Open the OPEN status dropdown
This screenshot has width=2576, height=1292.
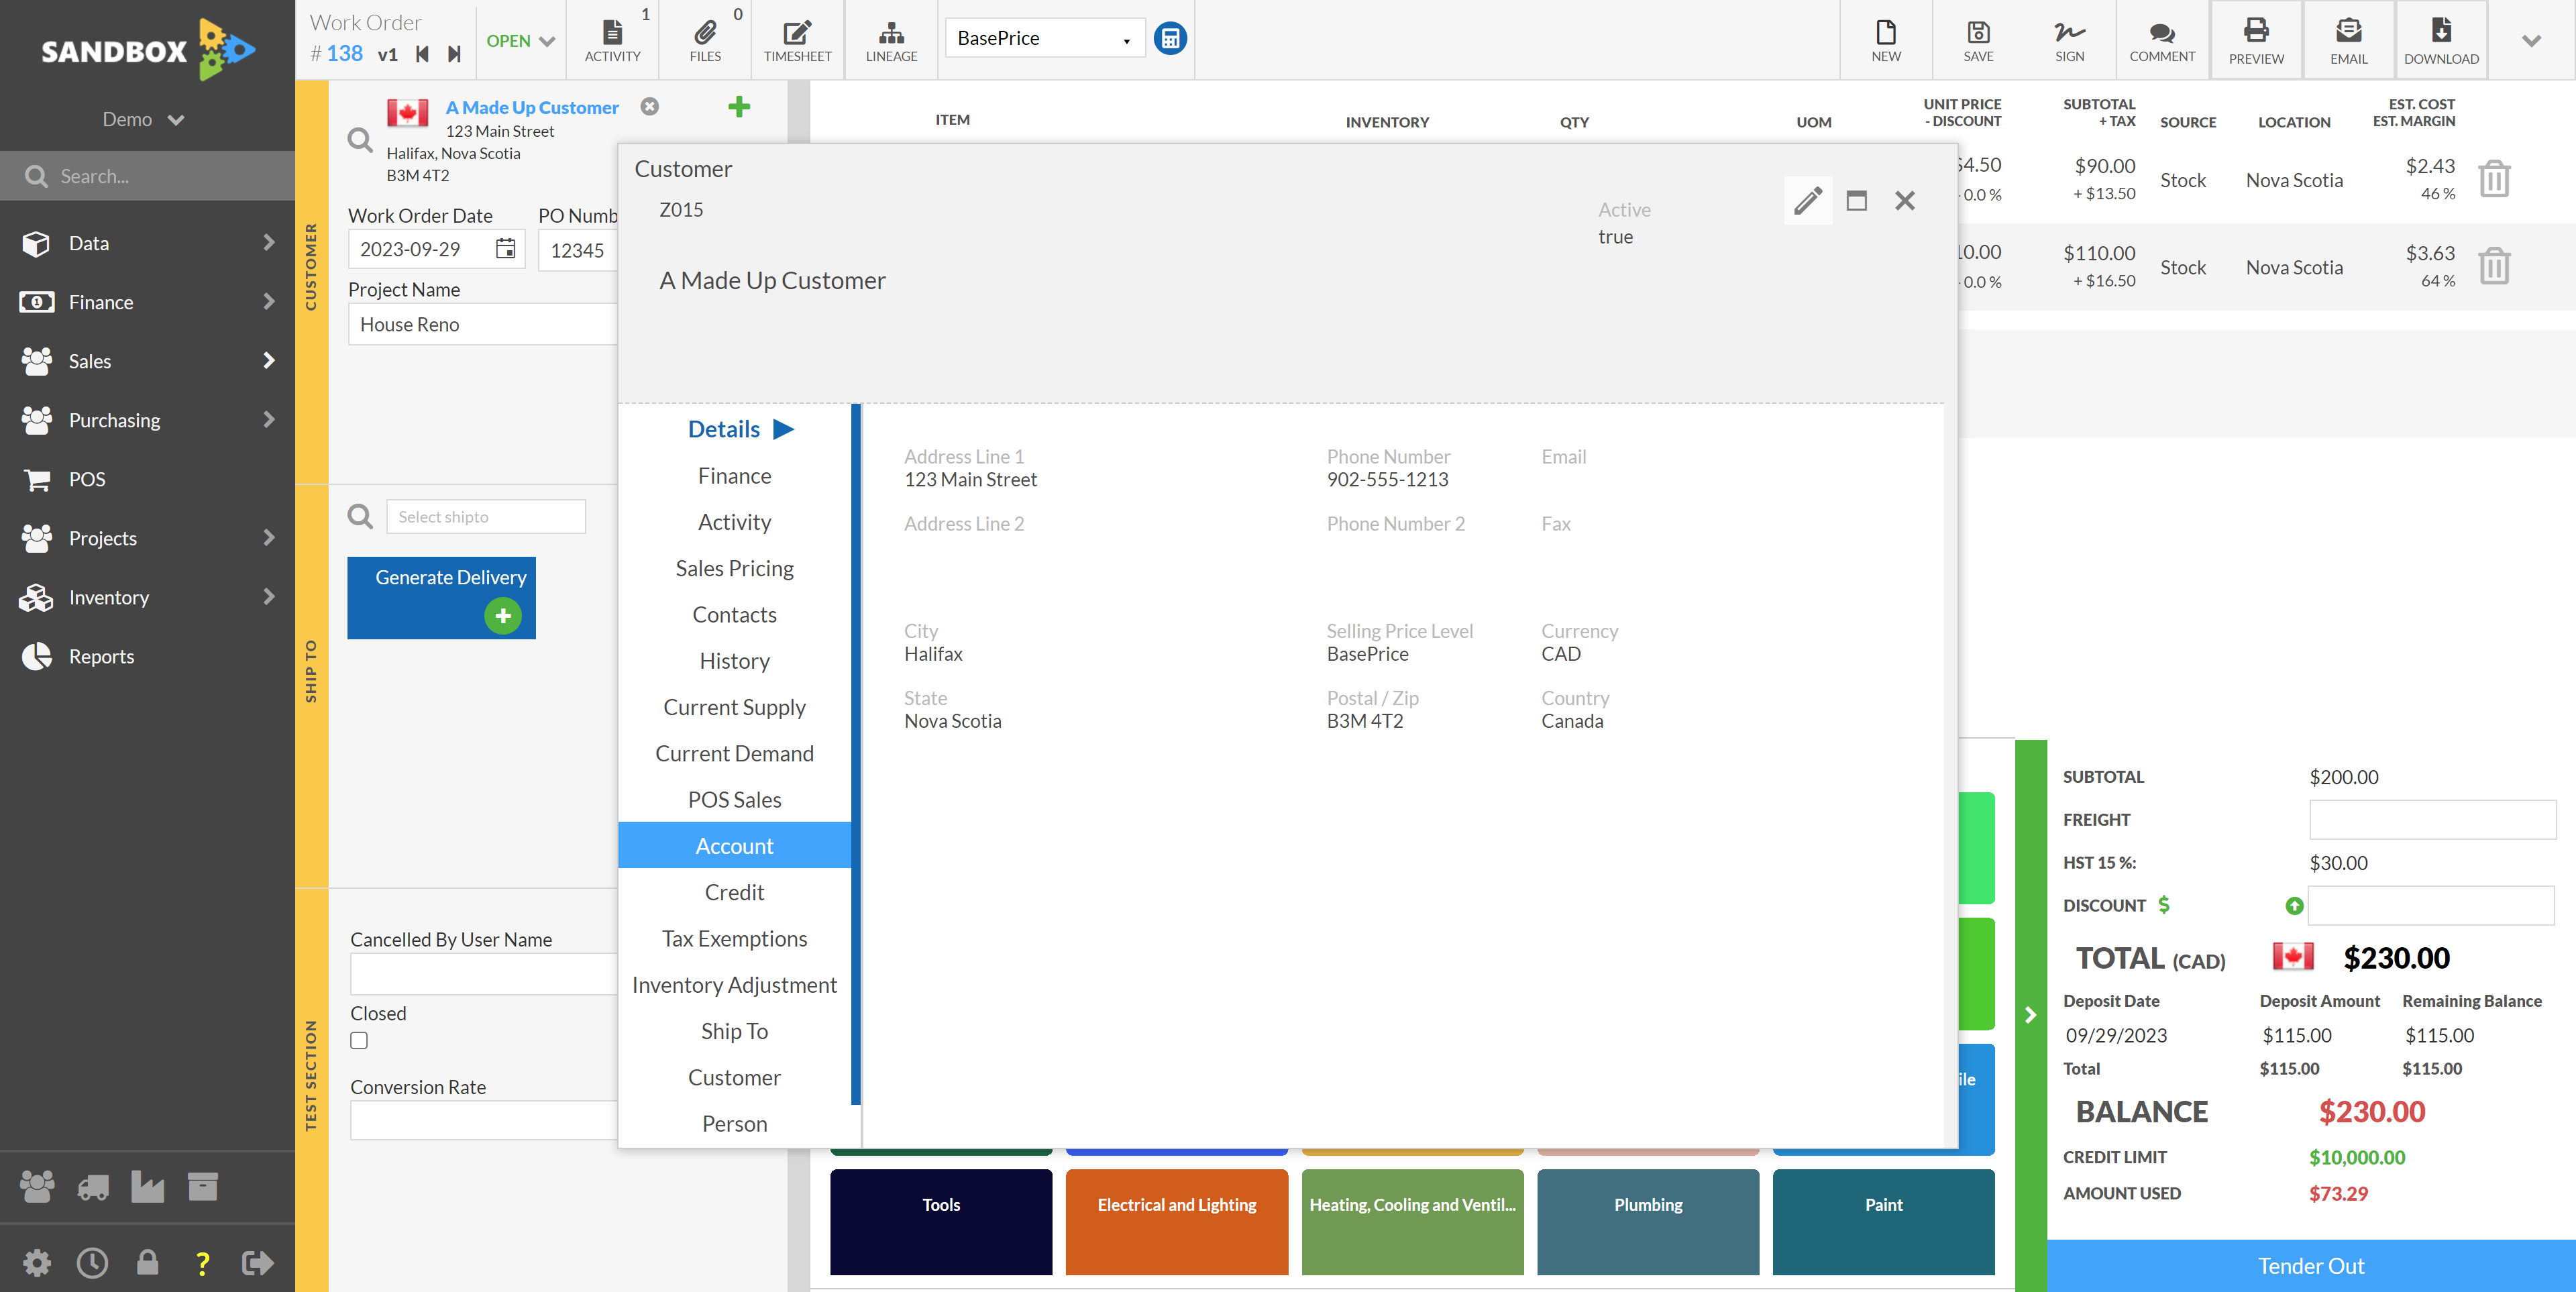(520, 41)
